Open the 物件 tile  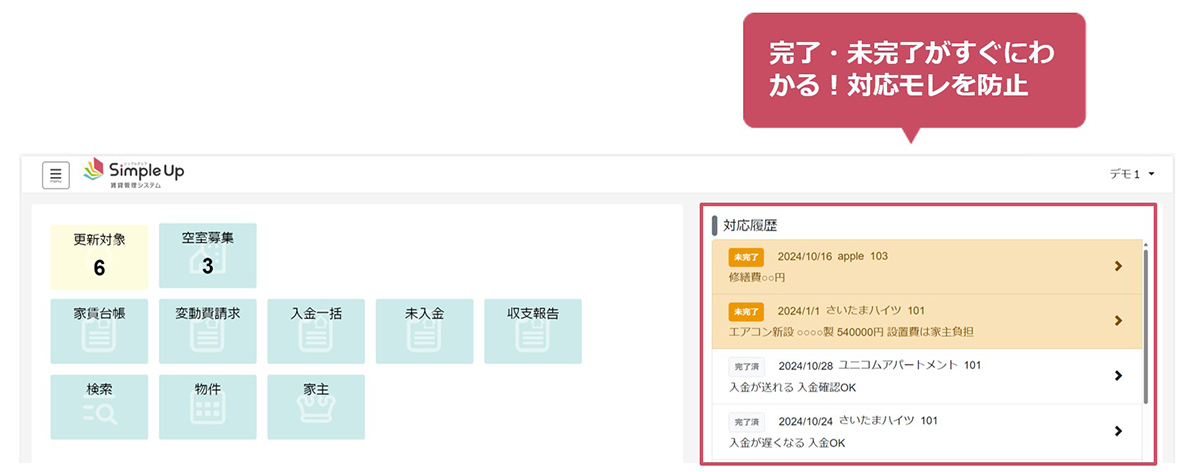(208, 407)
